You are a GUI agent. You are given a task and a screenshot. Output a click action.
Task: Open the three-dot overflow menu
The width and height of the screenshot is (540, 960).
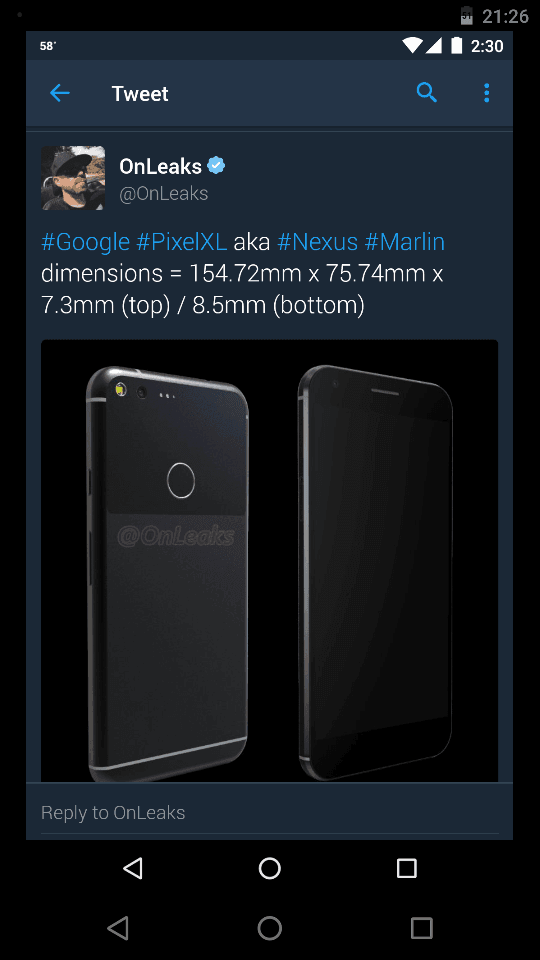(x=487, y=93)
